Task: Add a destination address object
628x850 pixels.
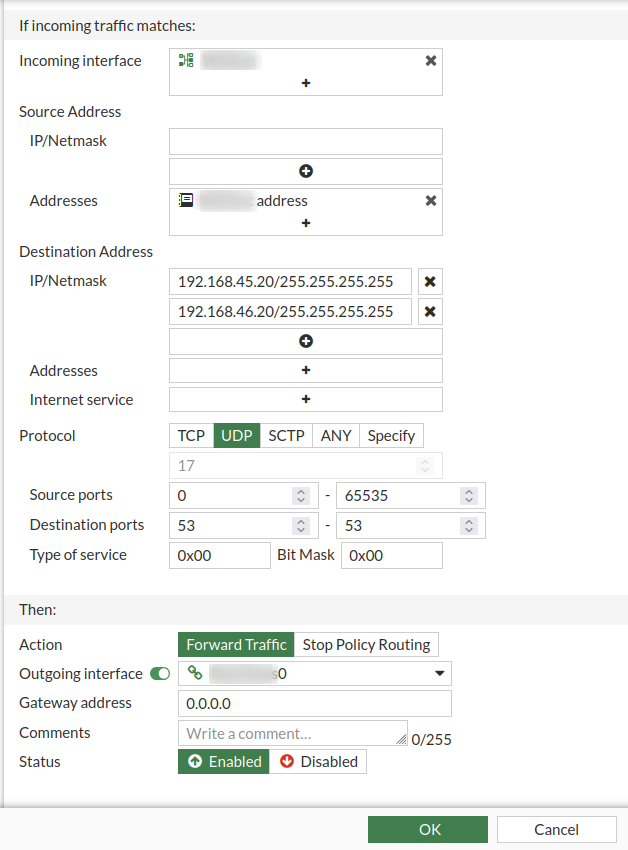Action: coord(305,370)
